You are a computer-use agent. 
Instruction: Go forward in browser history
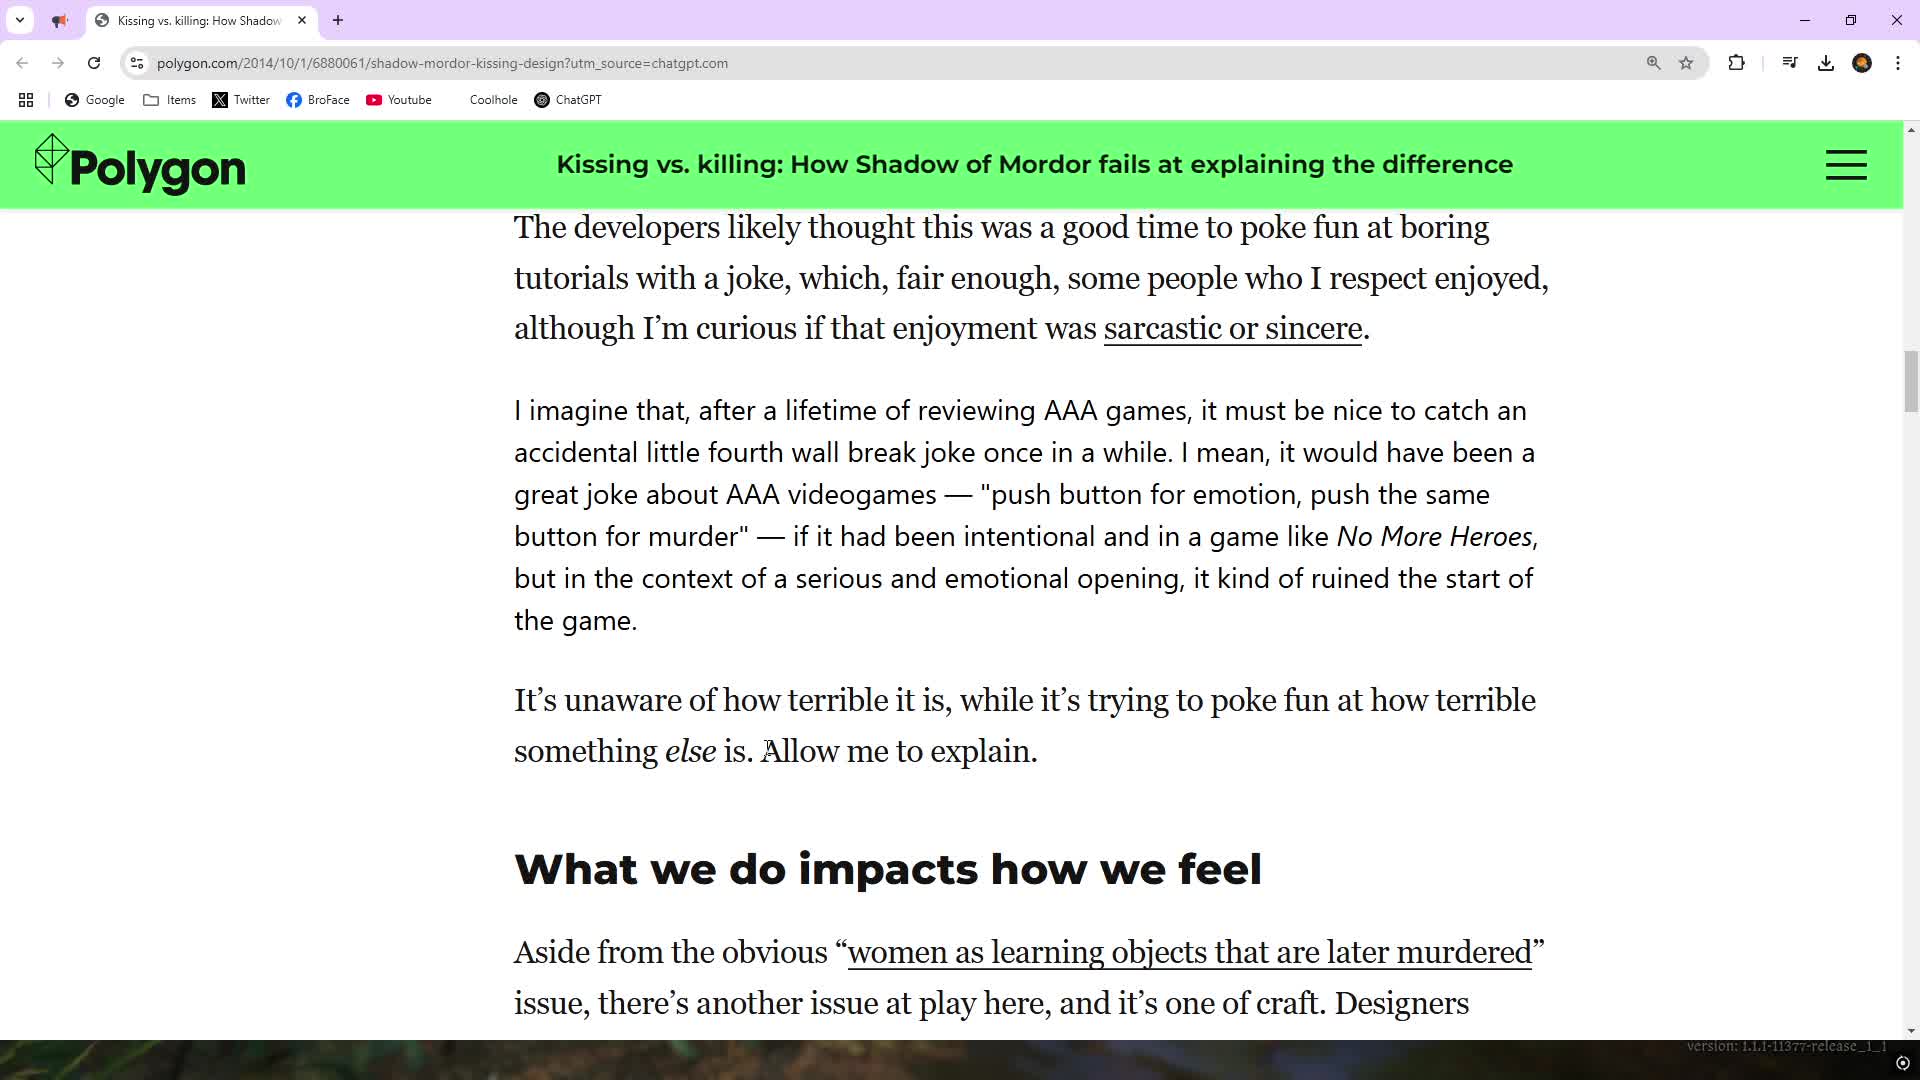coord(58,63)
